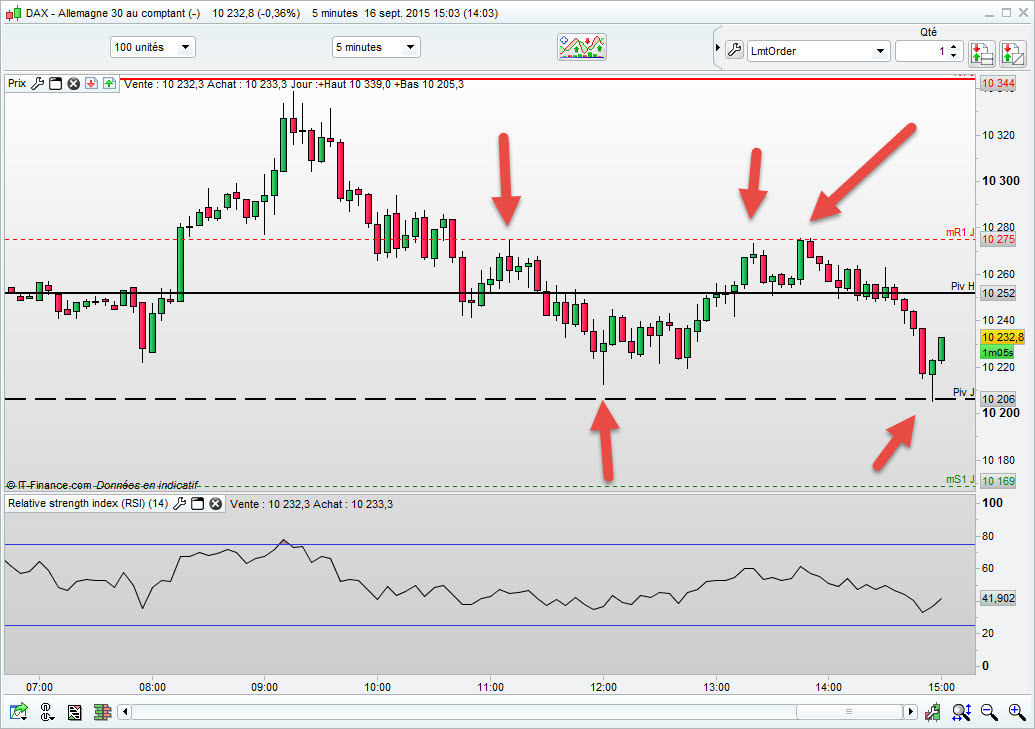Click the IT-Finance.com data notice text
1035x729 pixels.
102,485
